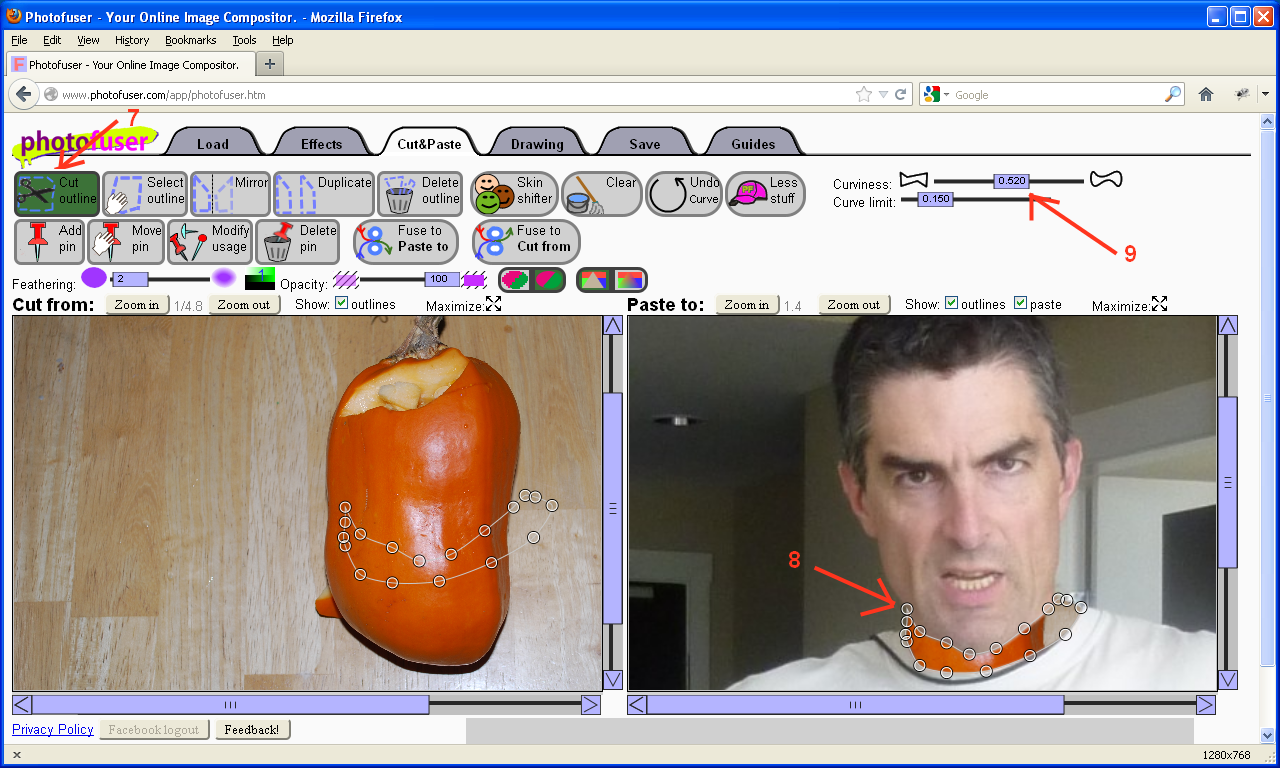This screenshot has width=1280, height=768.
Task: Click the black-green feathering preview icon
Action: click(x=260, y=279)
